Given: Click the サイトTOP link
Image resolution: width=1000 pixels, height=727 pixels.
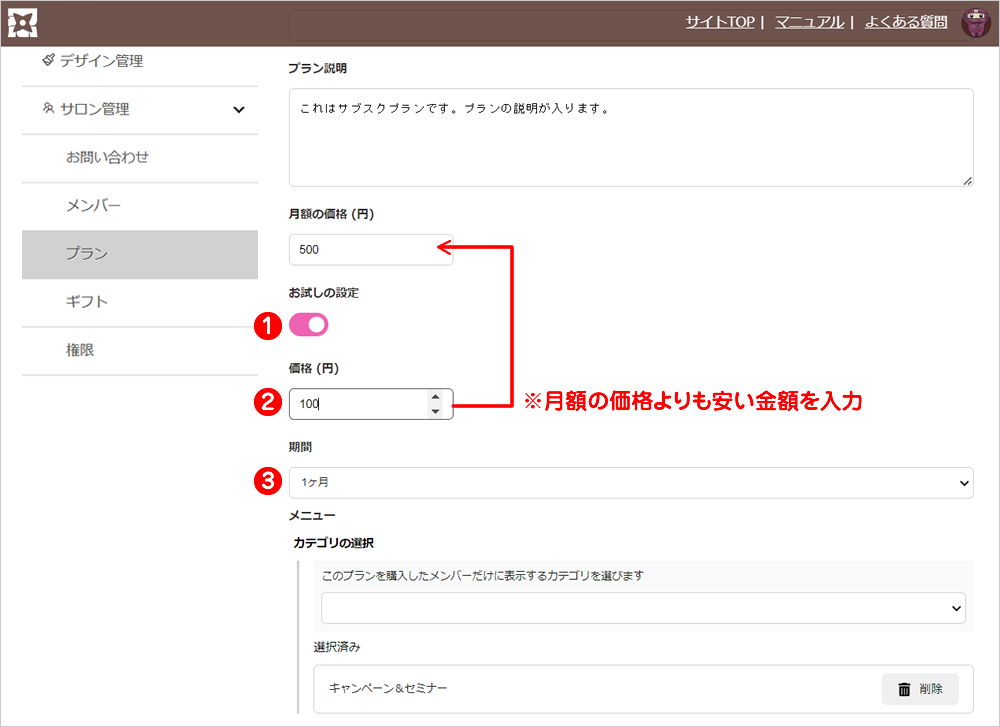Looking at the screenshot, I should [719, 22].
